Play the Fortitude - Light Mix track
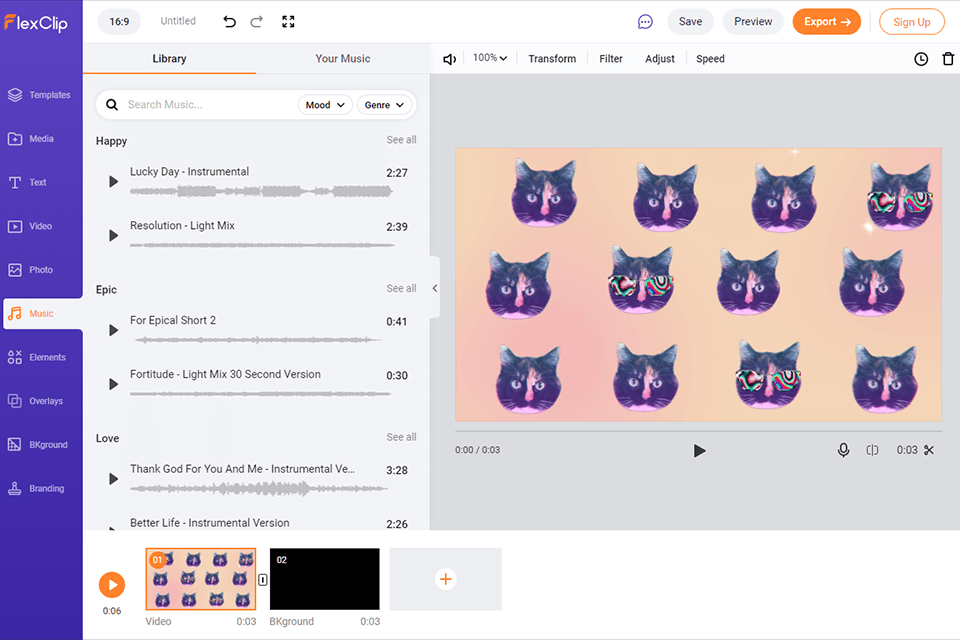This screenshot has width=960, height=640. (x=113, y=384)
